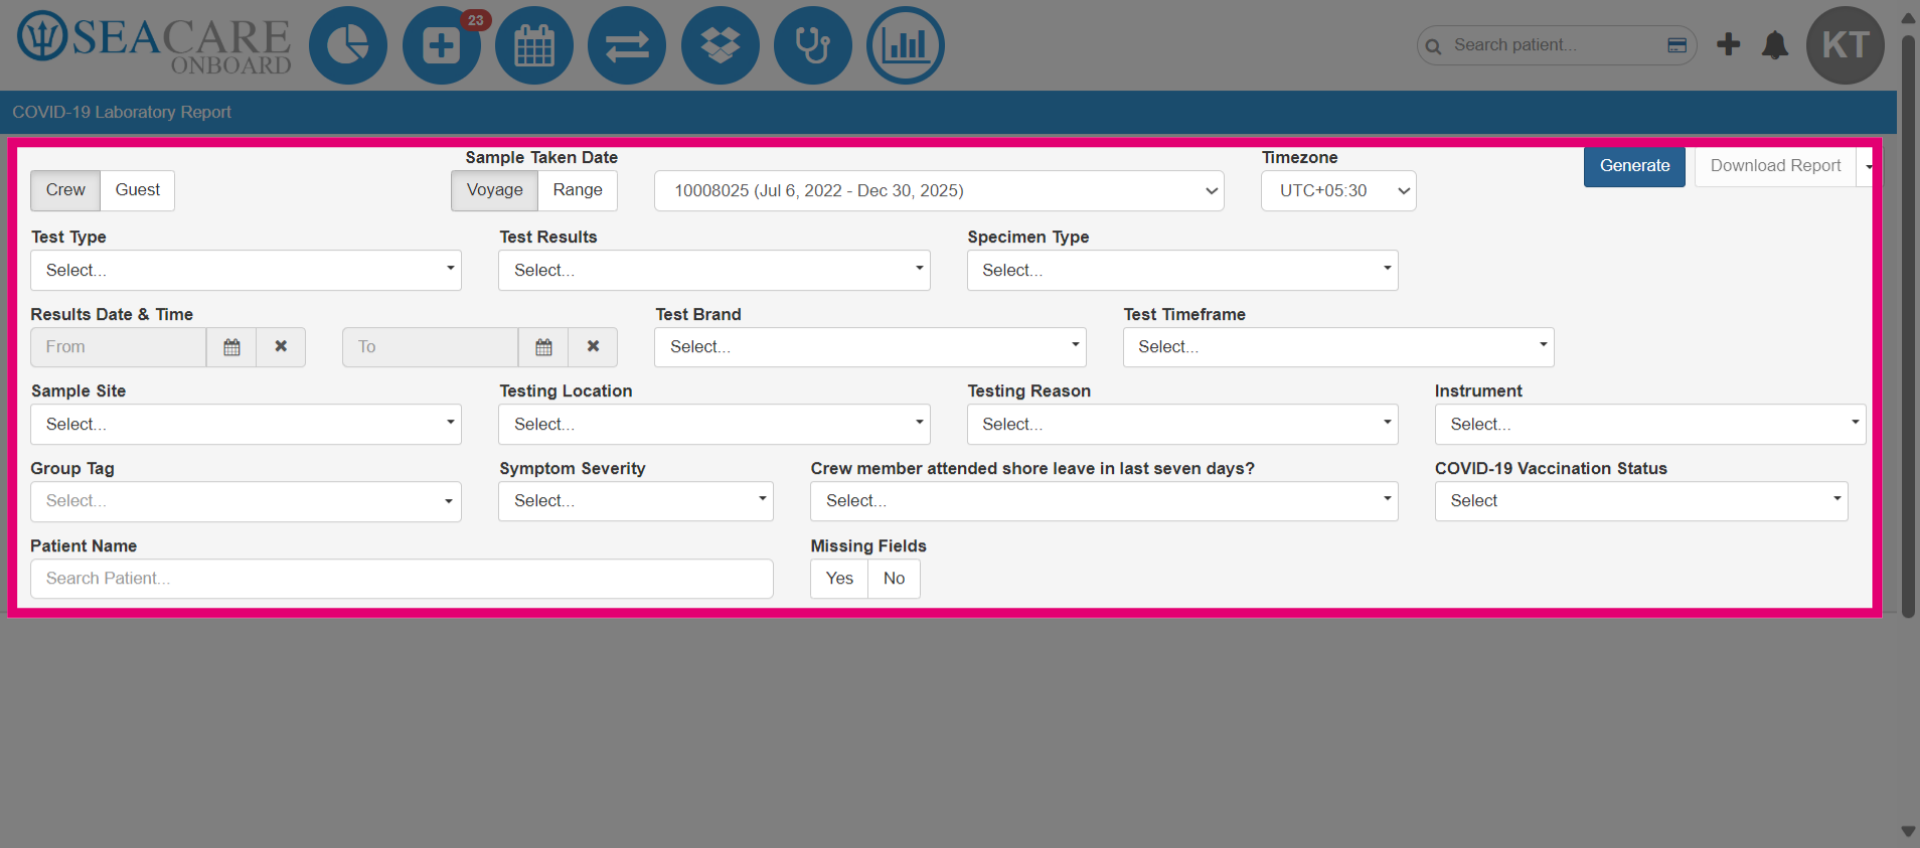Click the Download Report button
The height and width of the screenshot is (848, 1920).
tap(1775, 166)
